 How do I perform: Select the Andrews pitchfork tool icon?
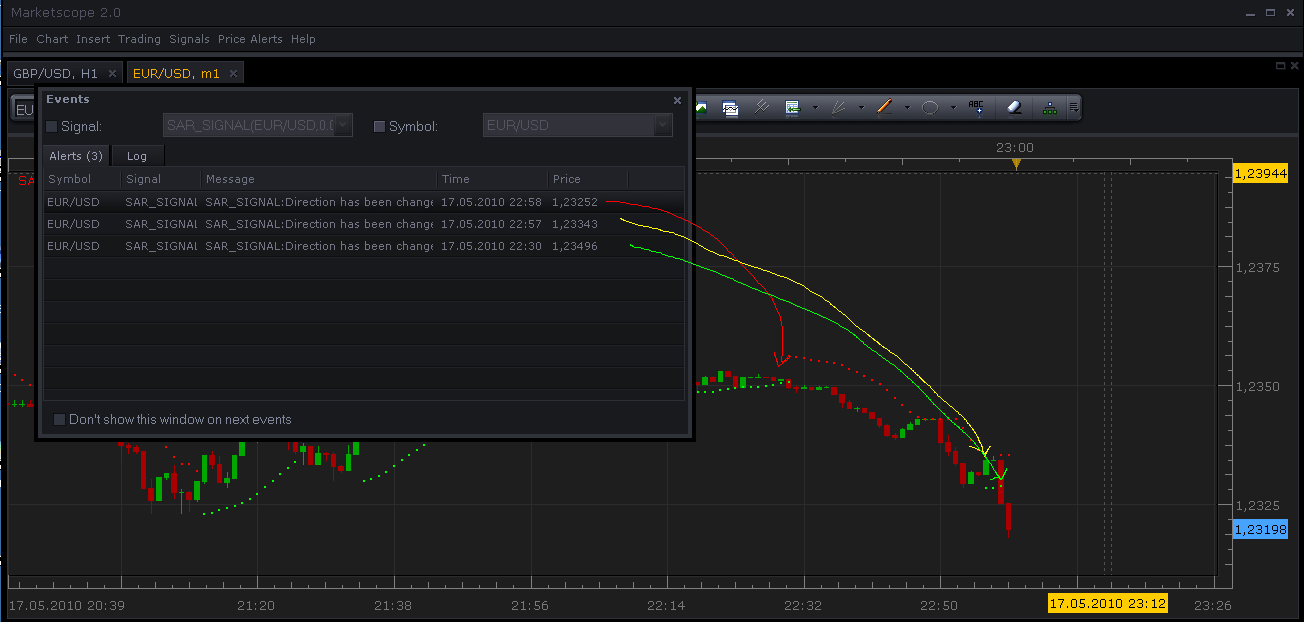[761, 107]
